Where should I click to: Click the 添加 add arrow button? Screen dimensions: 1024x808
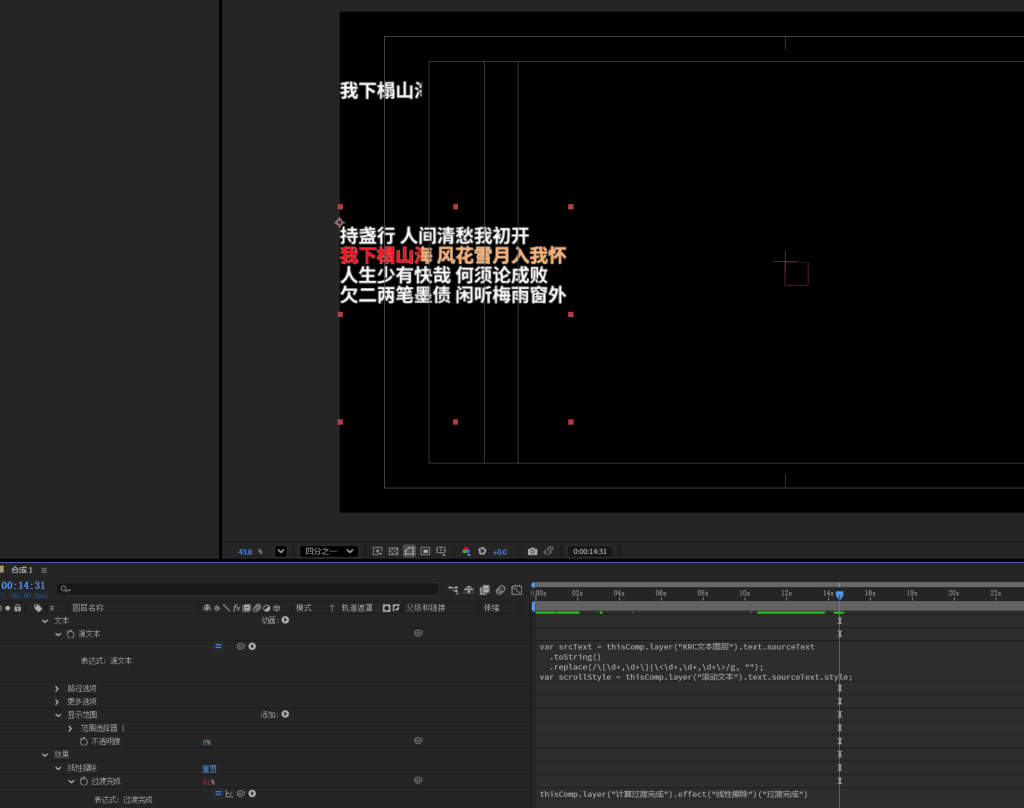click(x=285, y=714)
